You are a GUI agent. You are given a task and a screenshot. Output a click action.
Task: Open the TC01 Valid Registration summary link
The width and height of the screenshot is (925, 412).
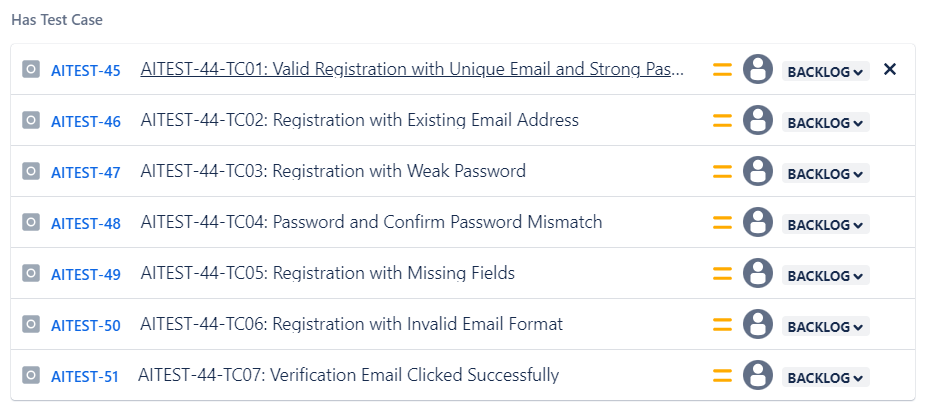coord(412,70)
